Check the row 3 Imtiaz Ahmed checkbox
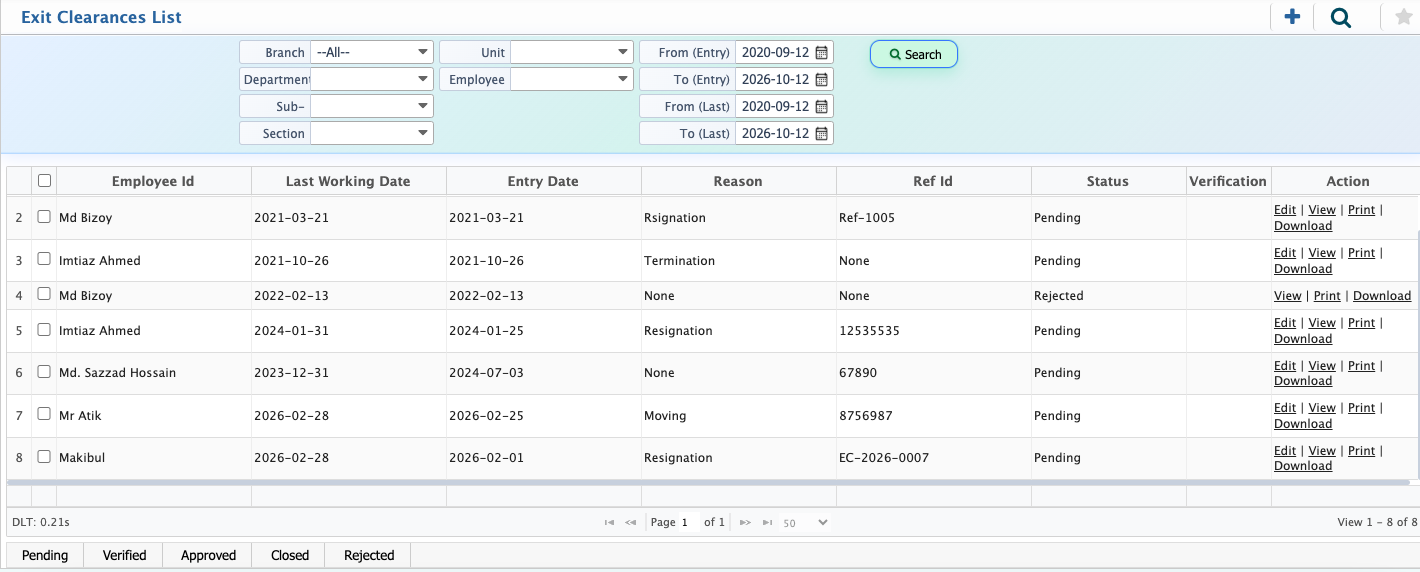The height and width of the screenshot is (572, 1420). coord(44,259)
